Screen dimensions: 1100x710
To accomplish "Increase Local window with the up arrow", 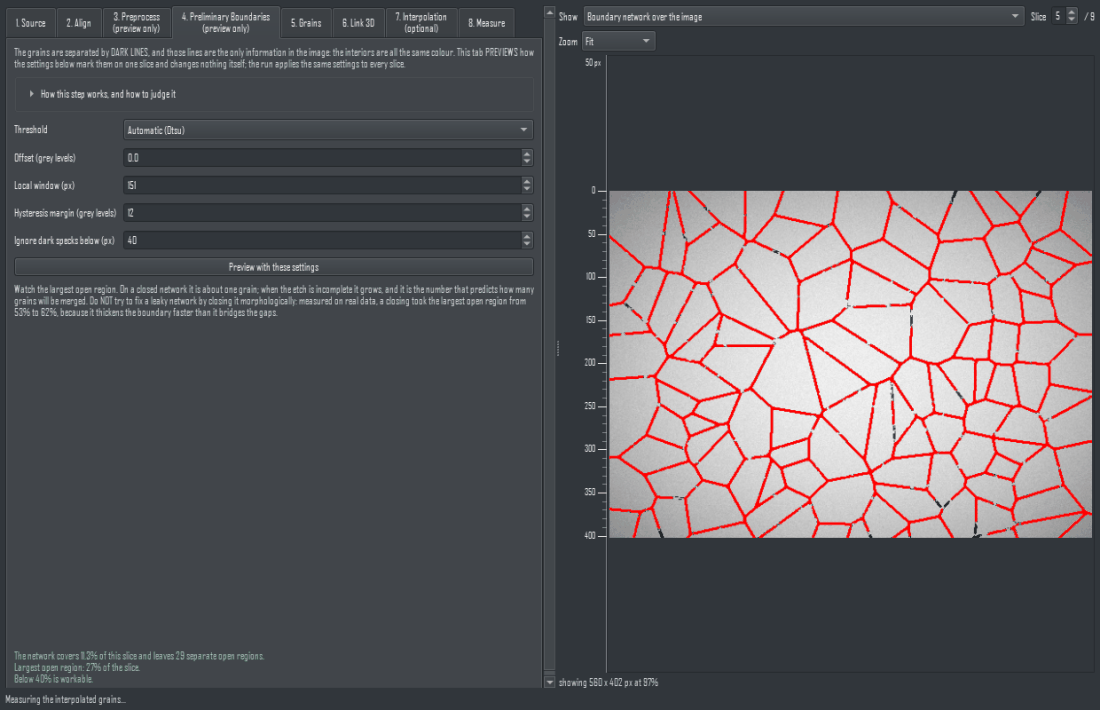I will [x=528, y=181].
